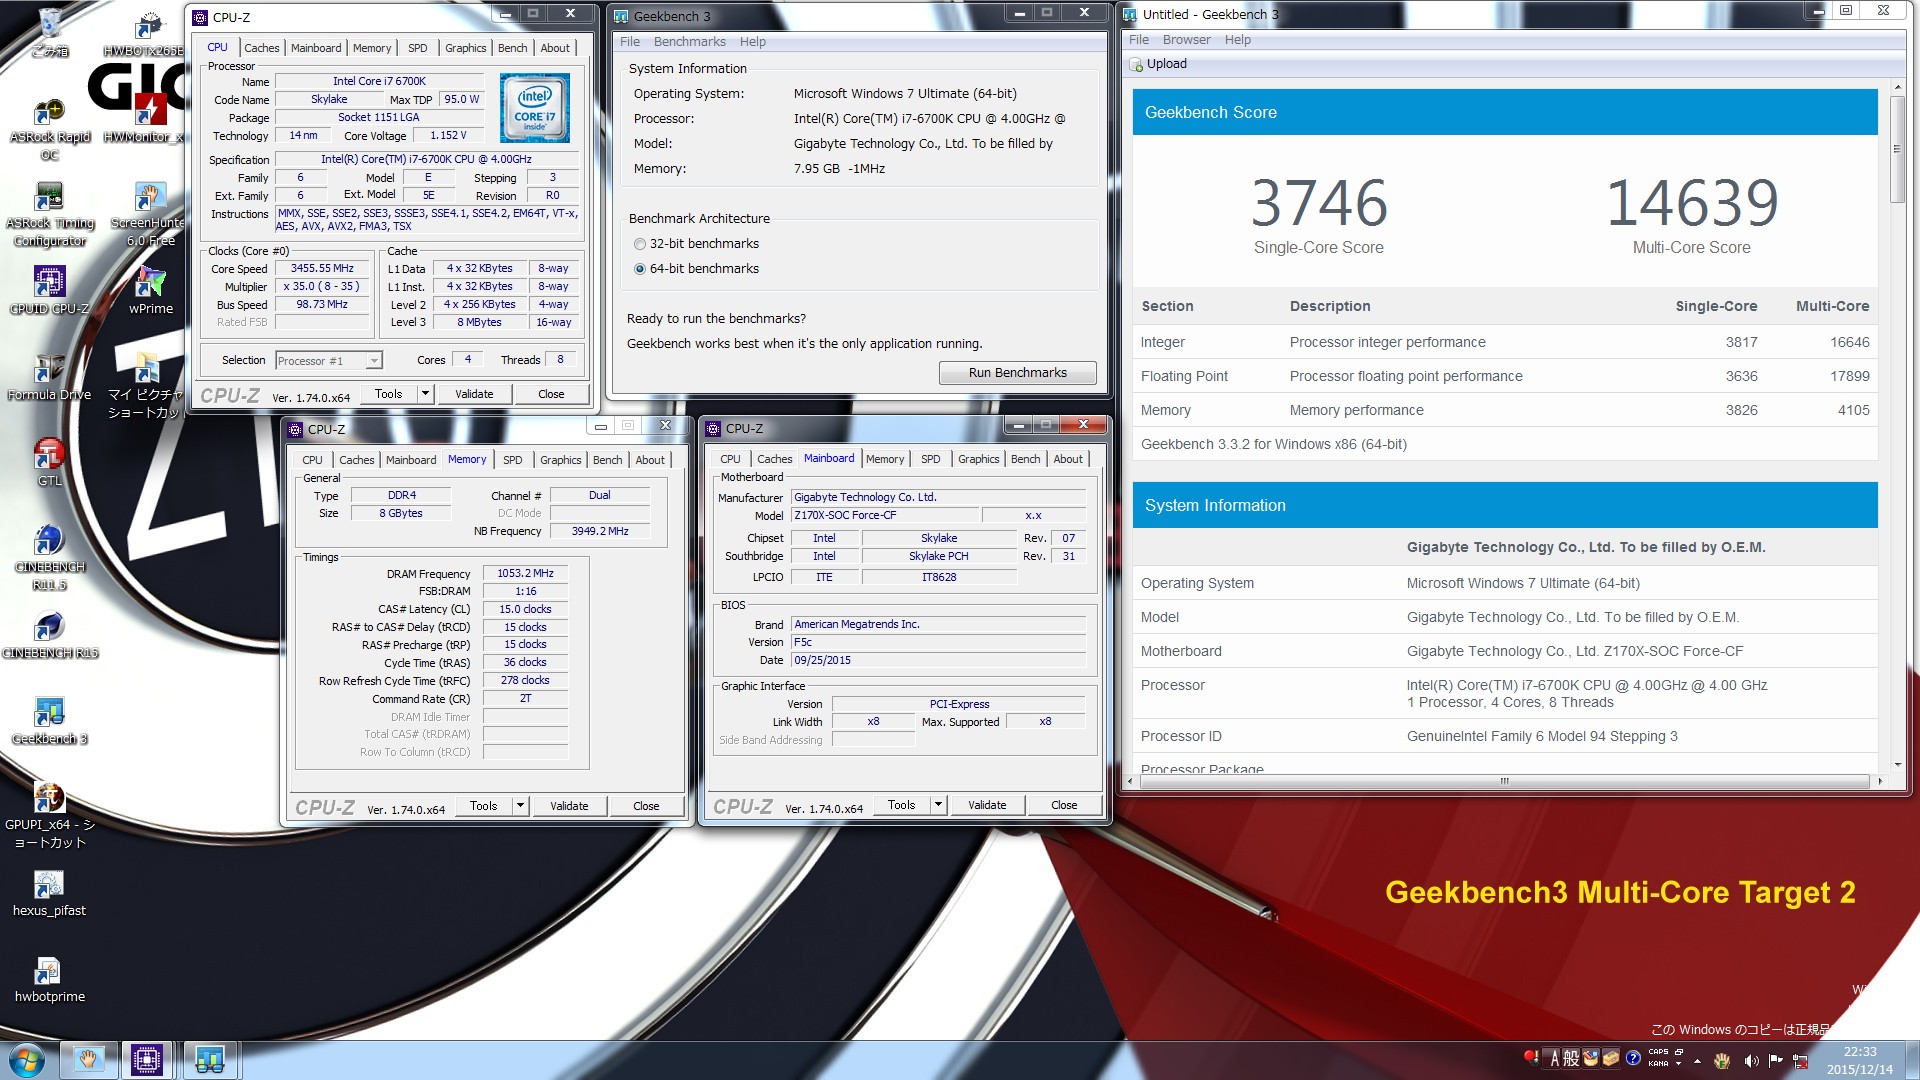Launch the hwbotprime desktop icon
This screenshot has height=1080, width=1920.
point(49,979)
